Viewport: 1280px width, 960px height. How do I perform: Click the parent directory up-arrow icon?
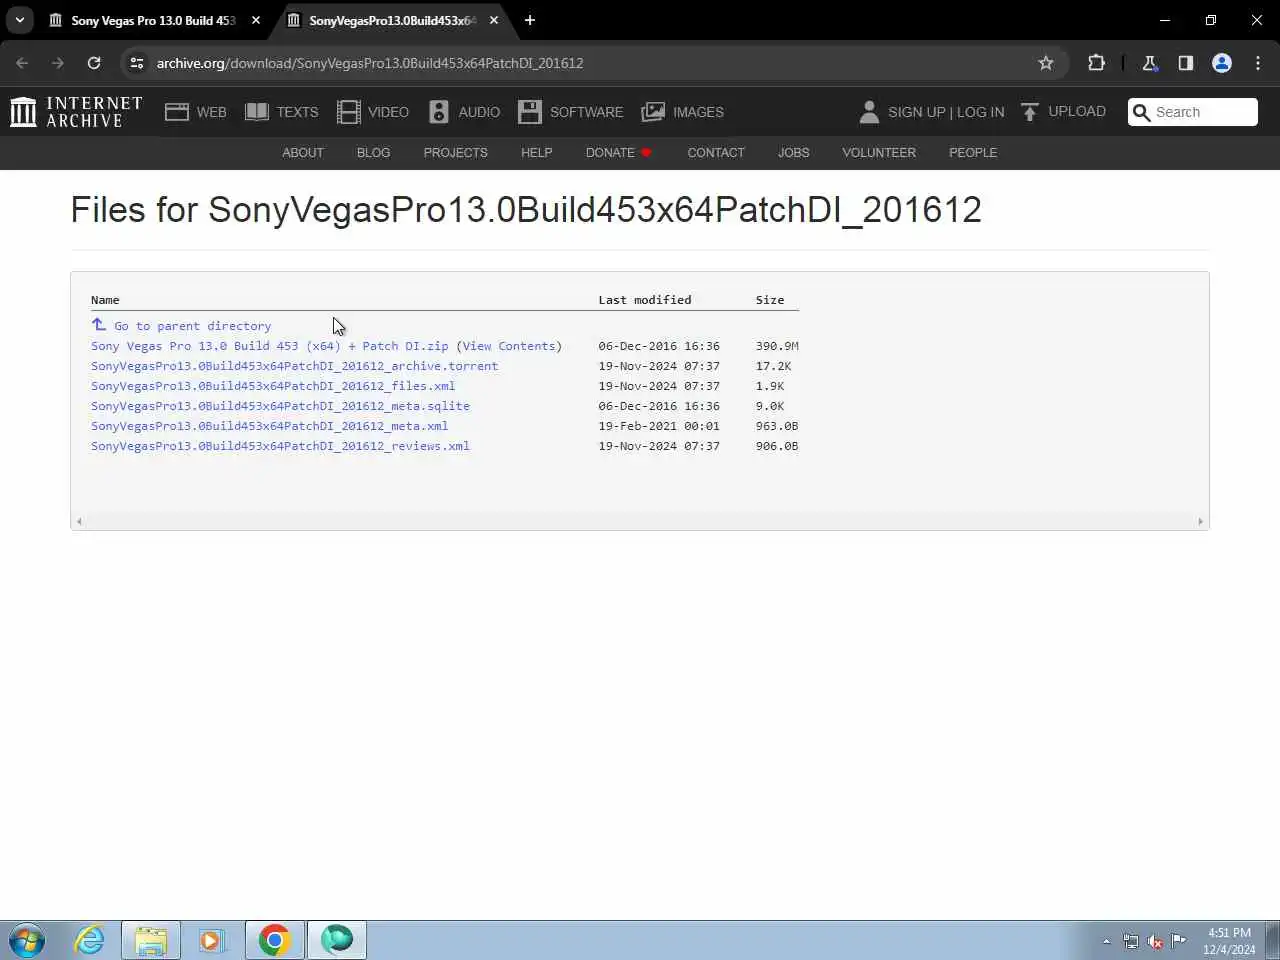point(99,325)
